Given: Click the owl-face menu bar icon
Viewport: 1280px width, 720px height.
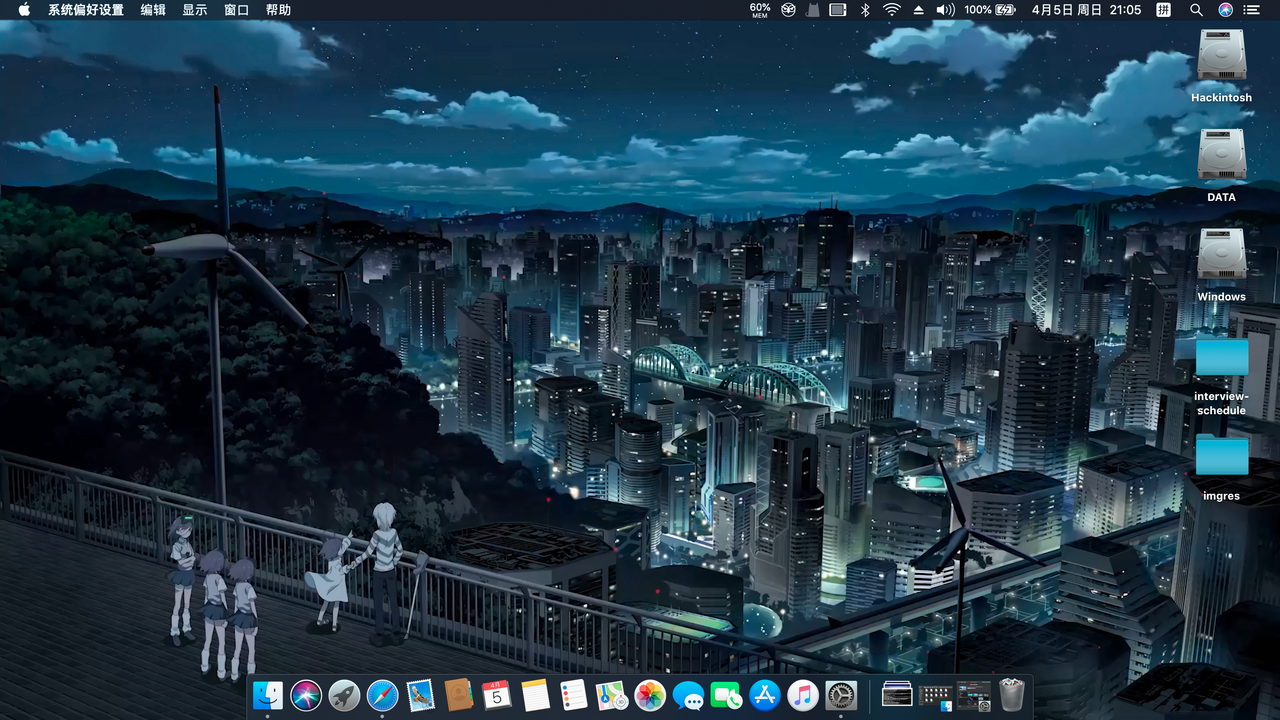Looking at the screenshot, I should pos(789,10).
